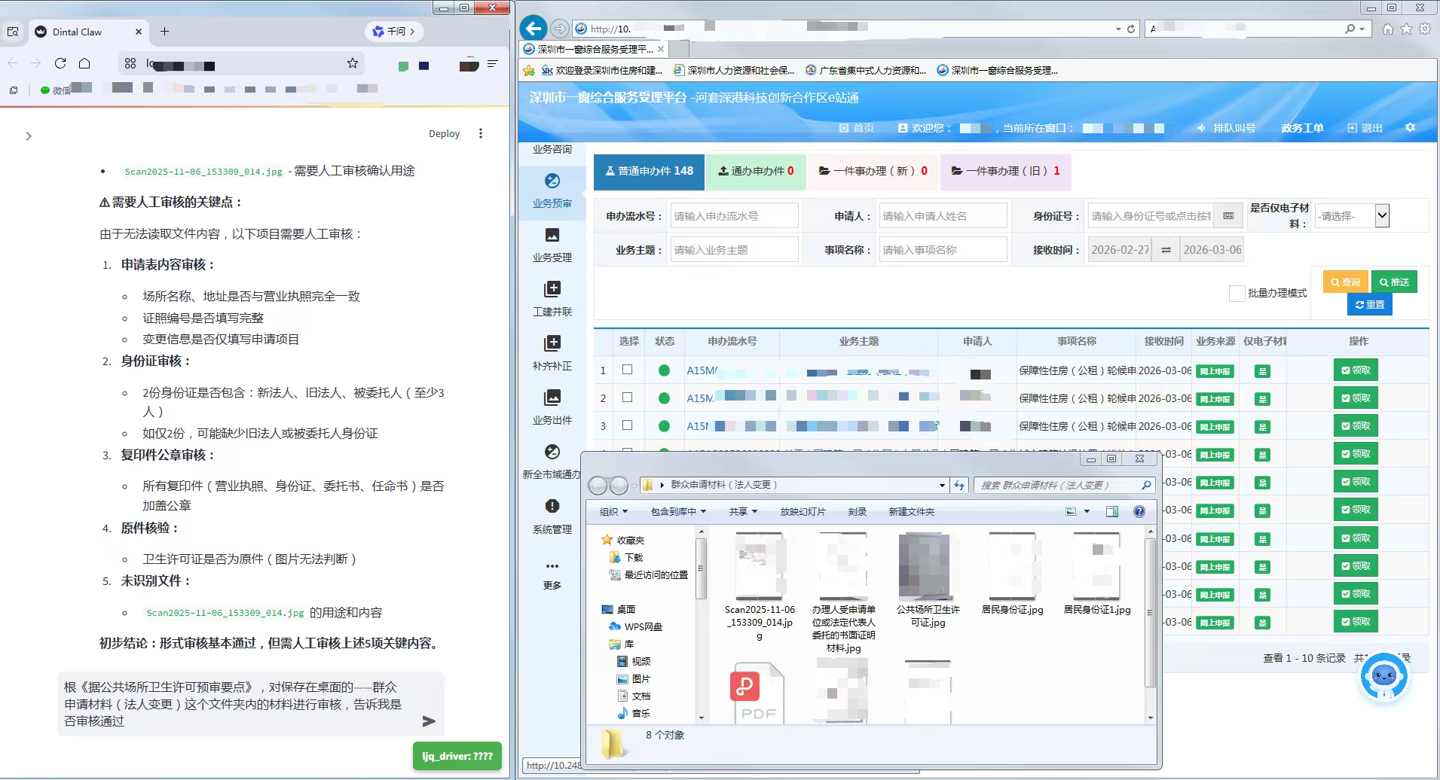Viewport: 1440px width, 780px height.
Task: Open the 政务工单 menu item
Action: click(1303, 127)
